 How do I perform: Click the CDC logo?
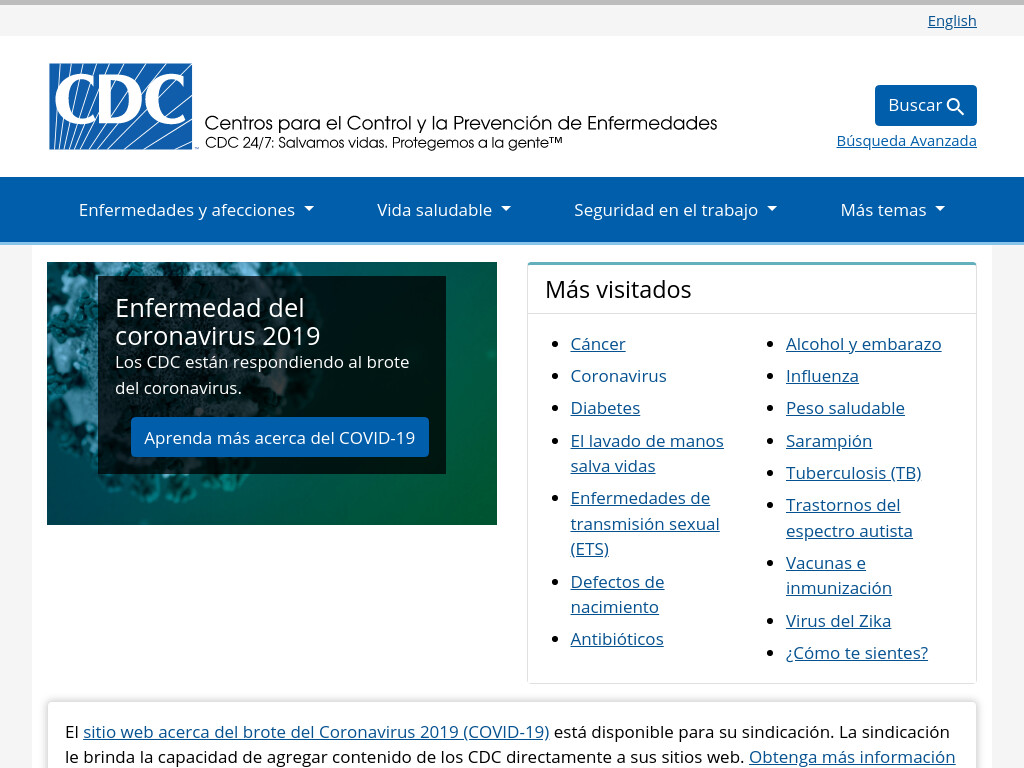[x=121, y=106]
